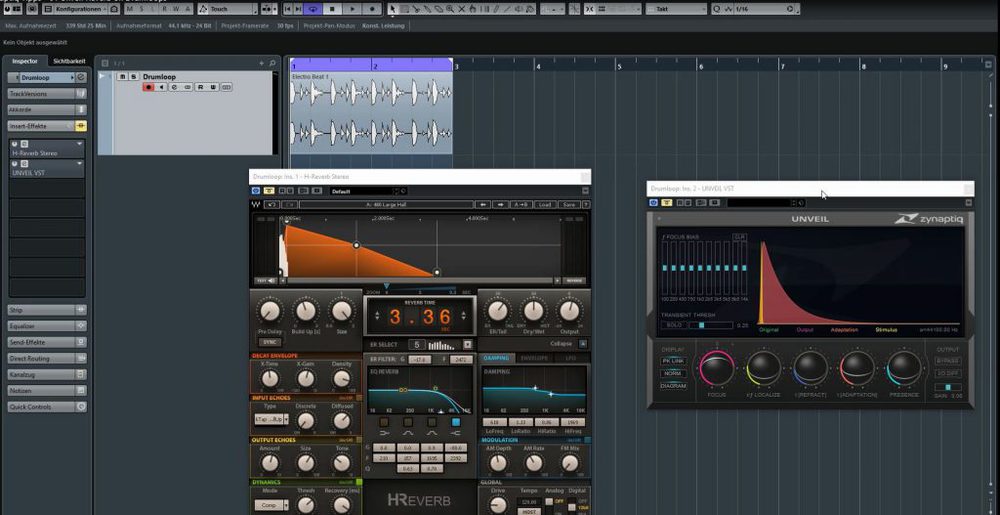This screenshot has width=1000, height=515.
Task: Click the undo arrow in H-Reverb toolbar
Action: (272, 205)
